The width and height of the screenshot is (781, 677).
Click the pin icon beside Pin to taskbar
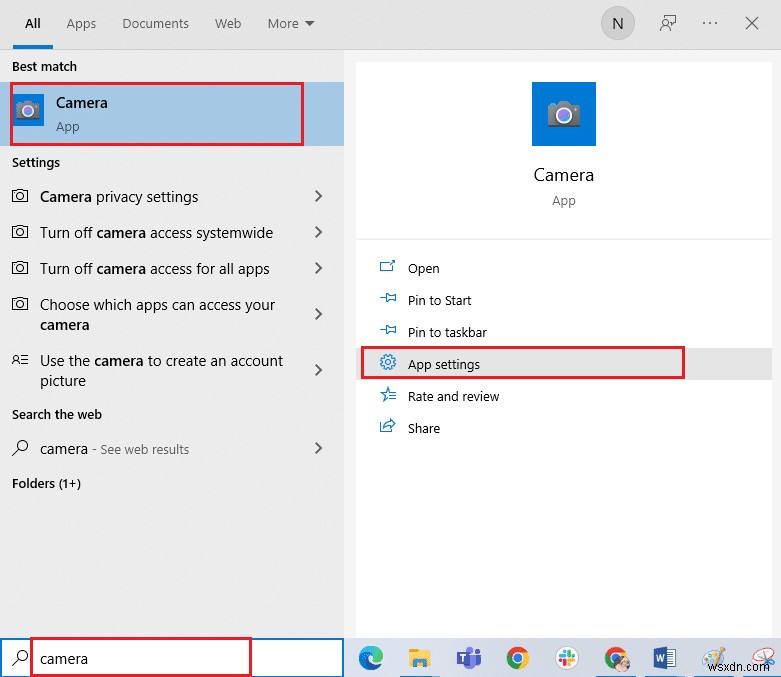[x=388, y=330]
